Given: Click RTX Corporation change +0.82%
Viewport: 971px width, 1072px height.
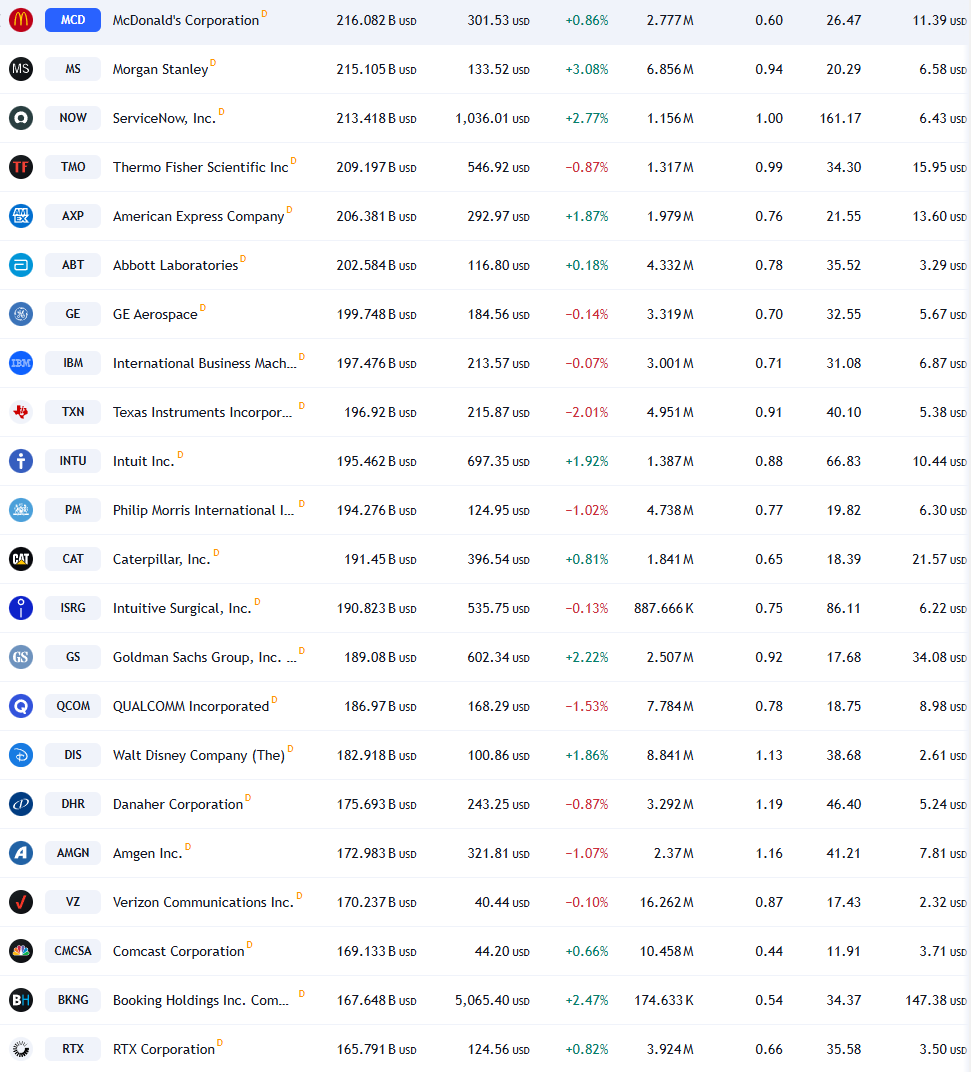Looking at the screenshot, I should click(587, 1049).
